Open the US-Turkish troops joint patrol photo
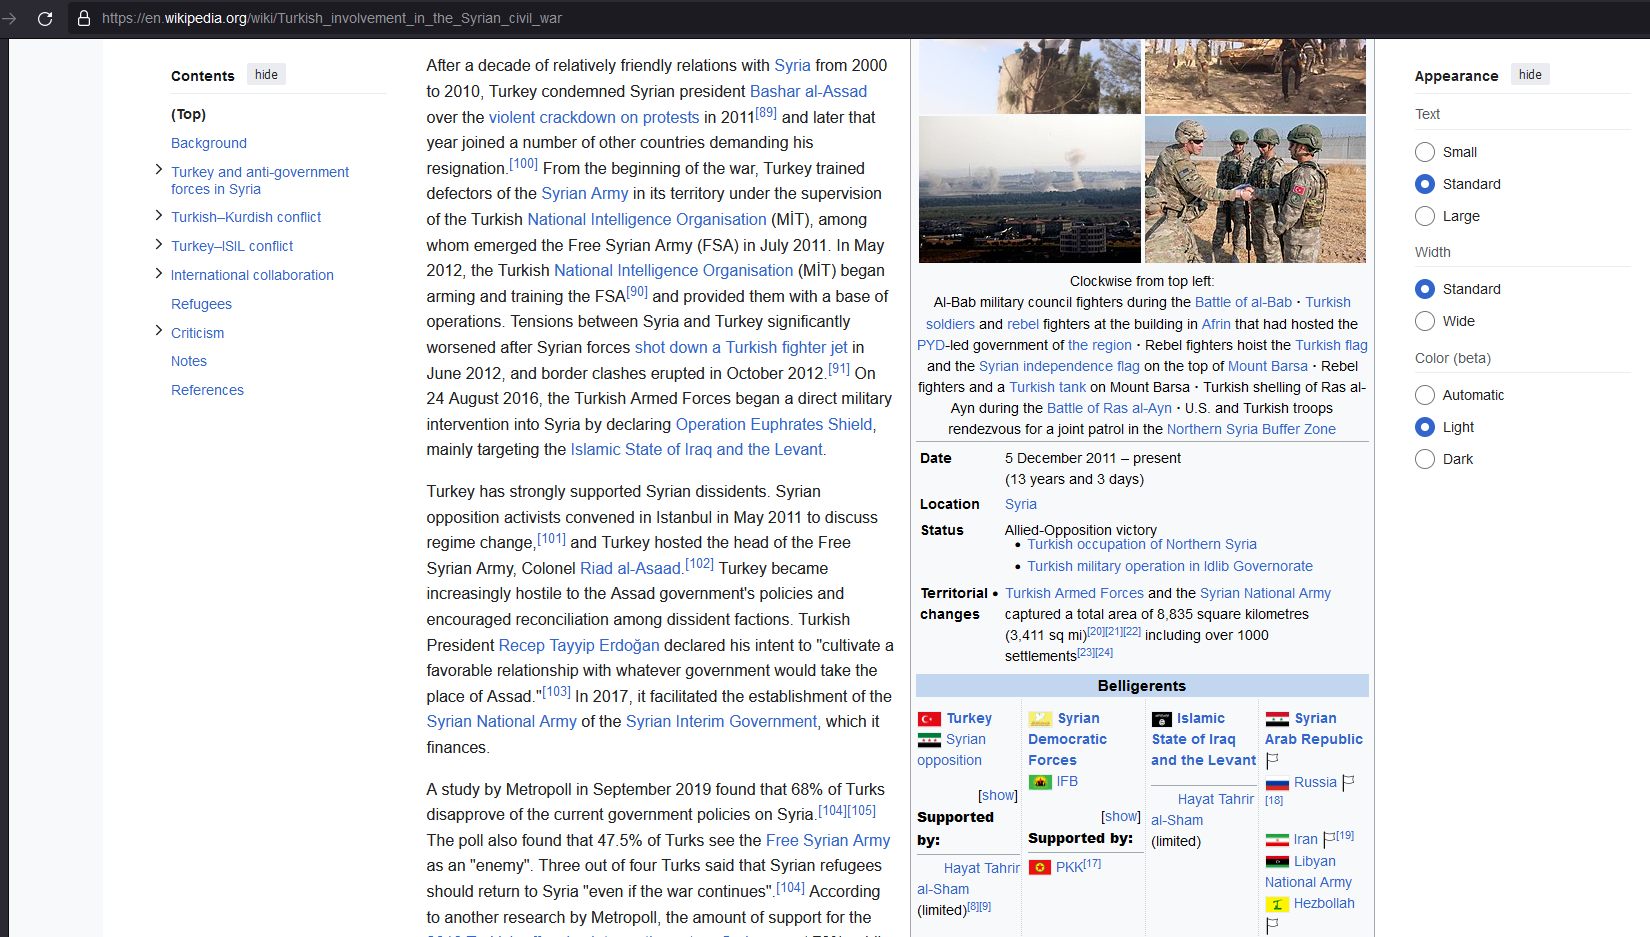The height and width of the screenshot is (937, 1650). pos(1255,190)
